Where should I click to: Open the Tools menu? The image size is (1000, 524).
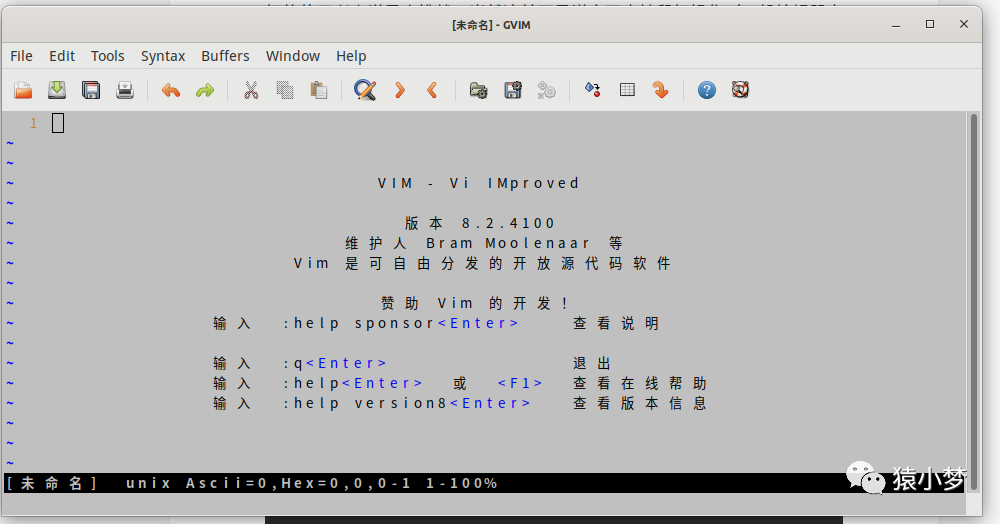point(107,56)
